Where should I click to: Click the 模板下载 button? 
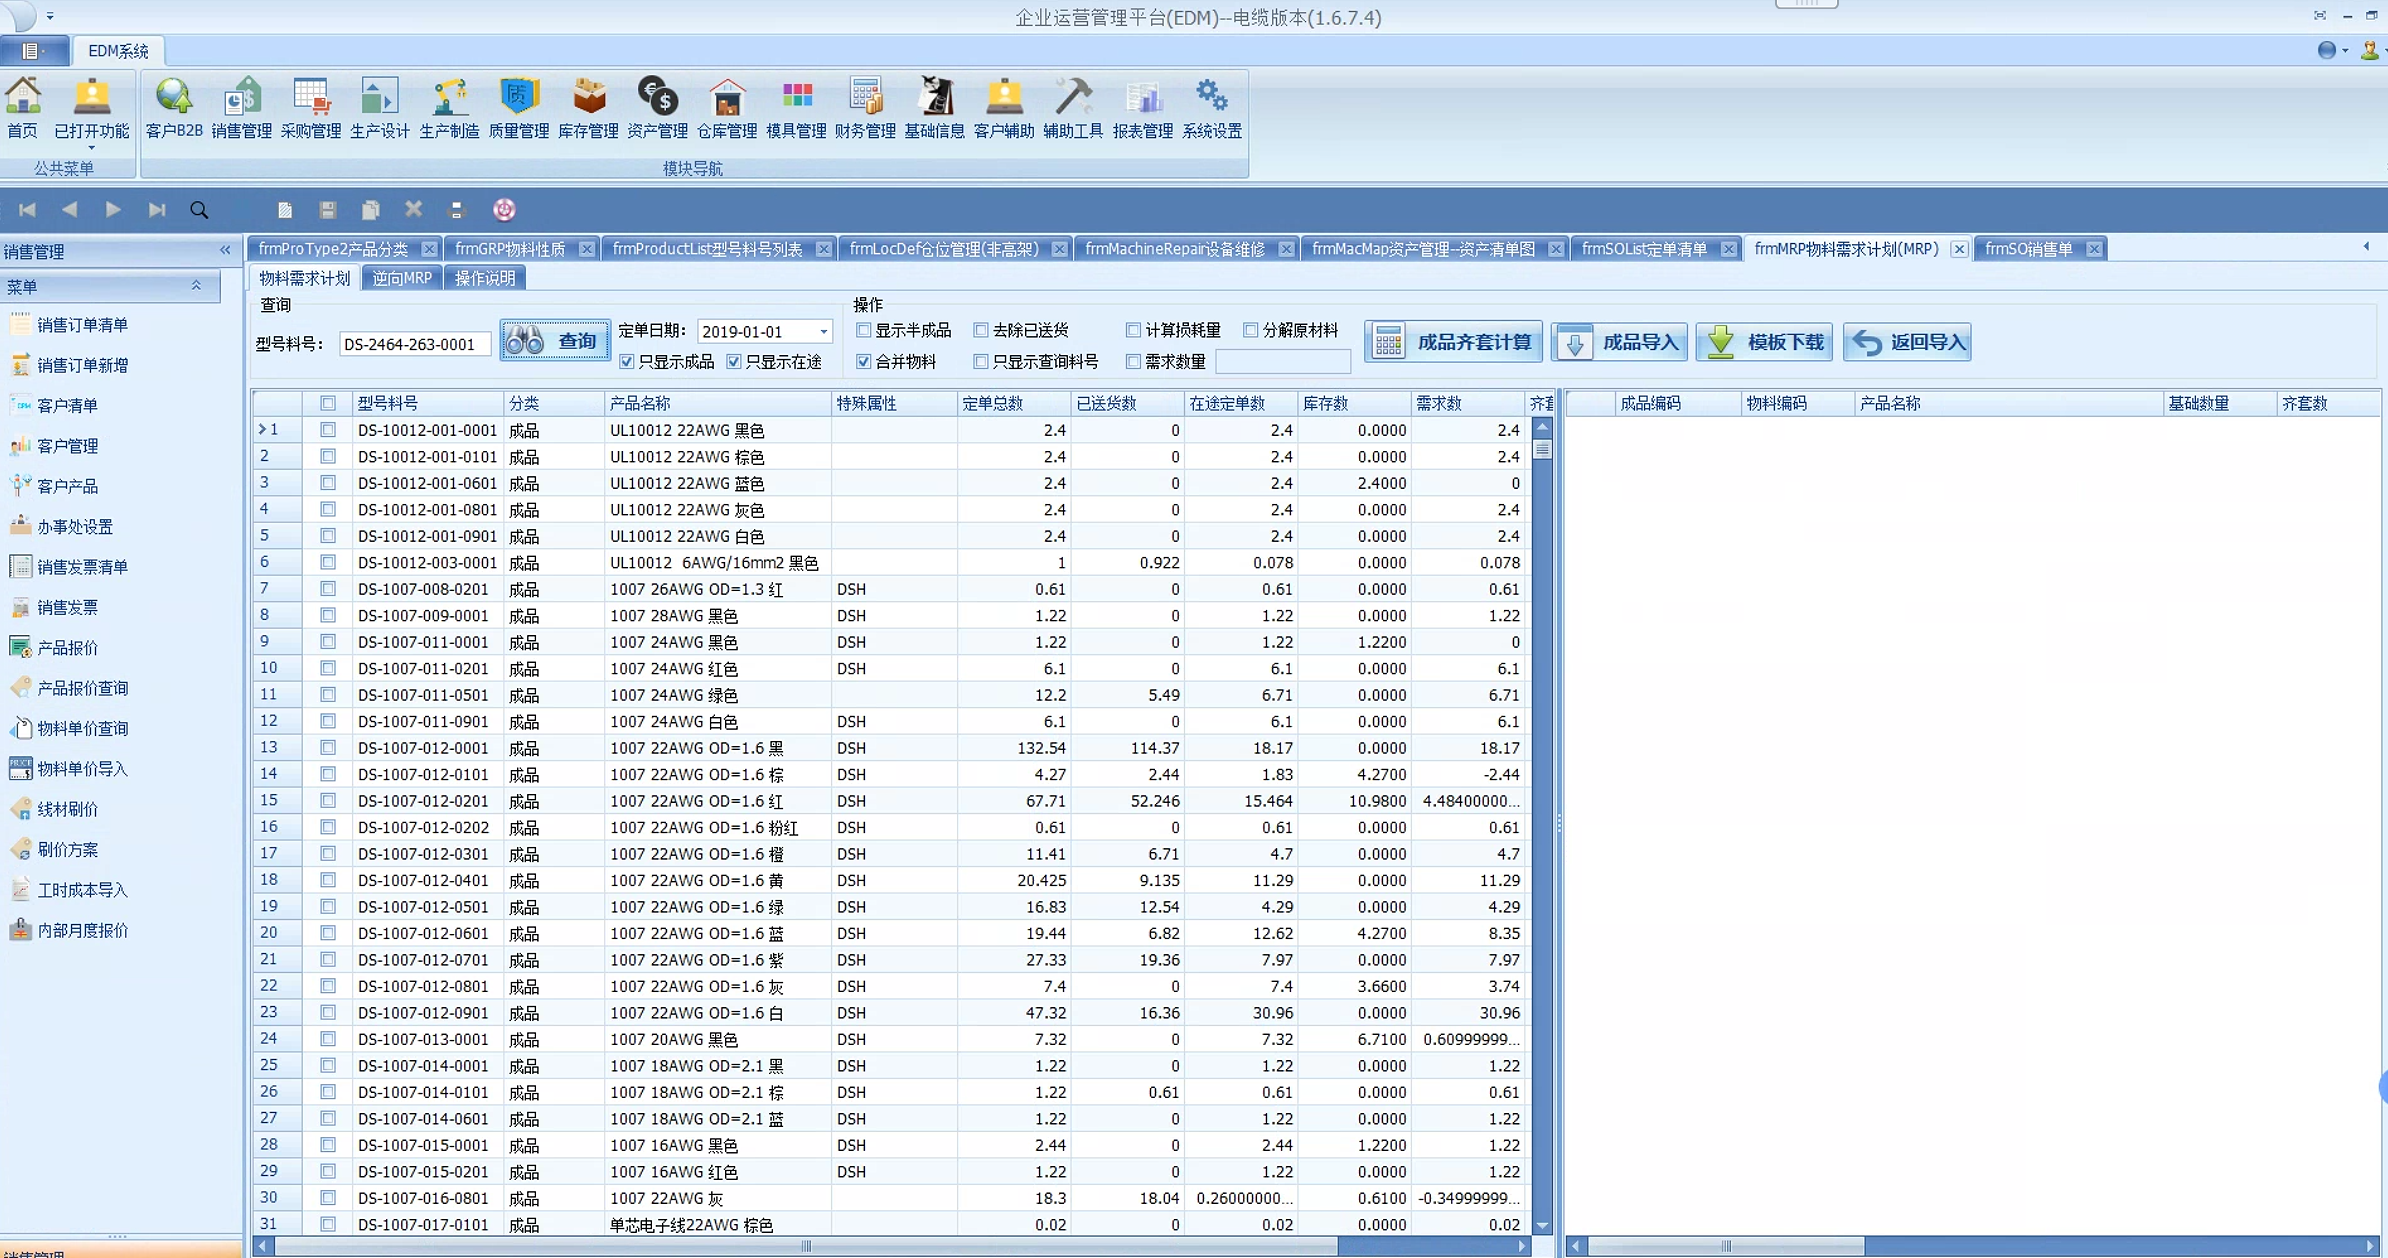[1765, 342]
